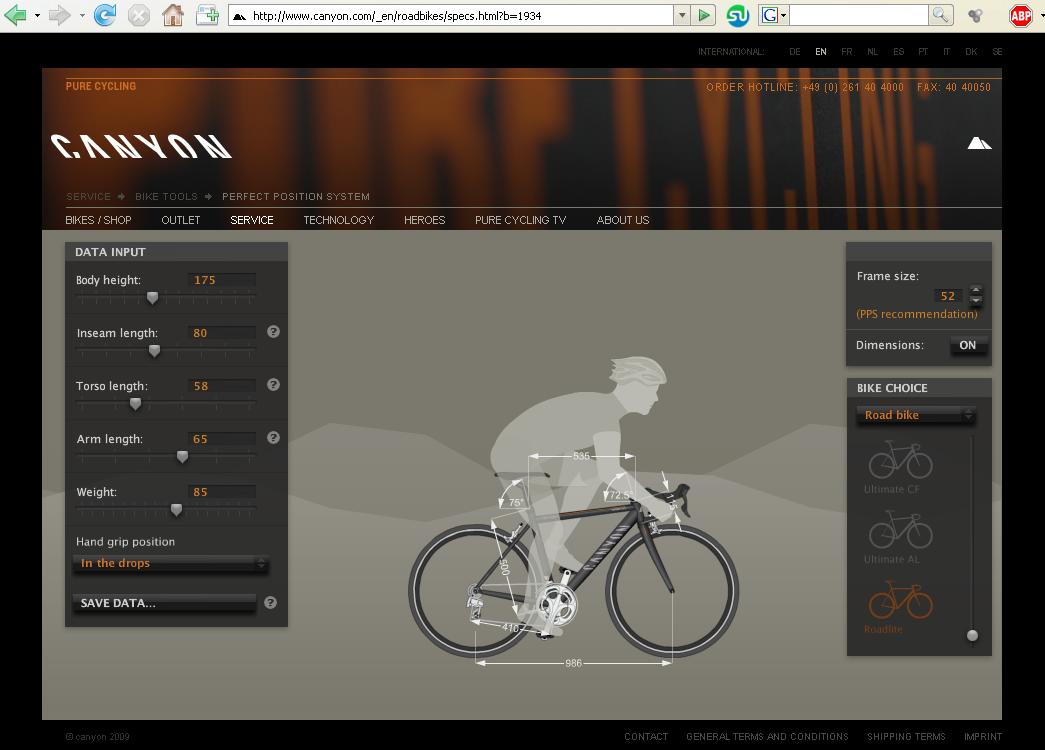Open the address bar history dropdown
Viewport: 1045px width, 750px height.
coord(682,15)
